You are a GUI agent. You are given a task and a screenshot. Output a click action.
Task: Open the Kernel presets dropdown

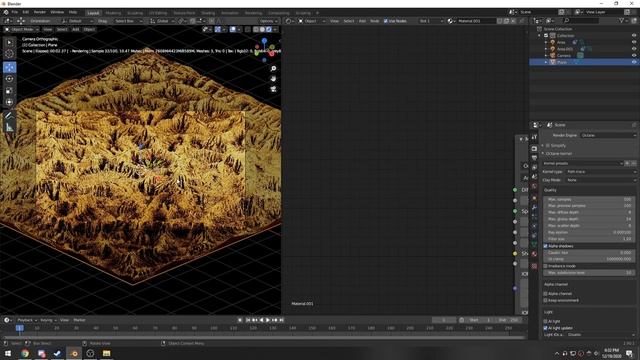click(583, 163)
